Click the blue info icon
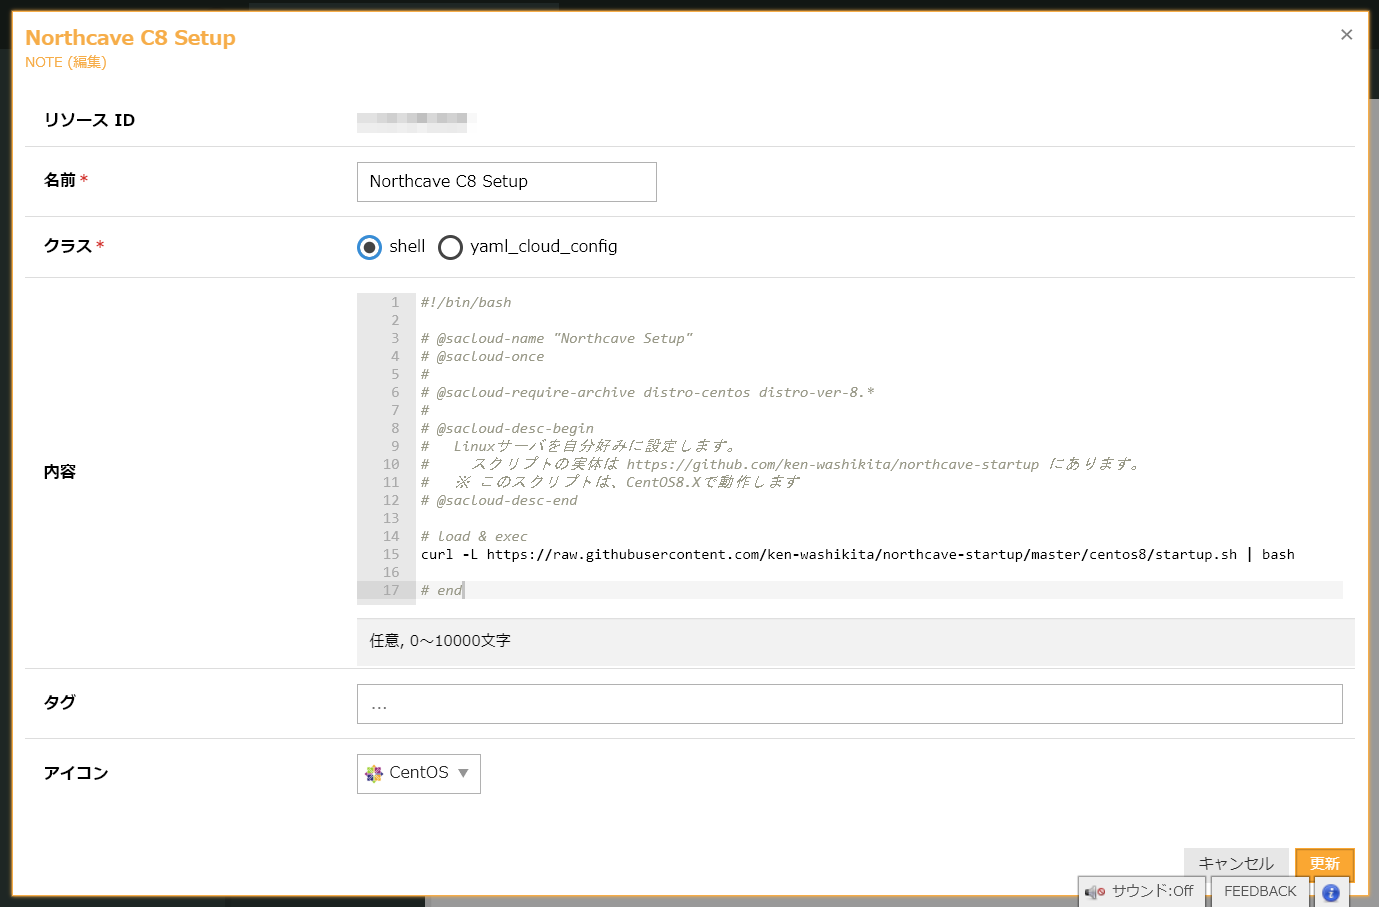The image size is (1379, 907). coord(1330,893)
